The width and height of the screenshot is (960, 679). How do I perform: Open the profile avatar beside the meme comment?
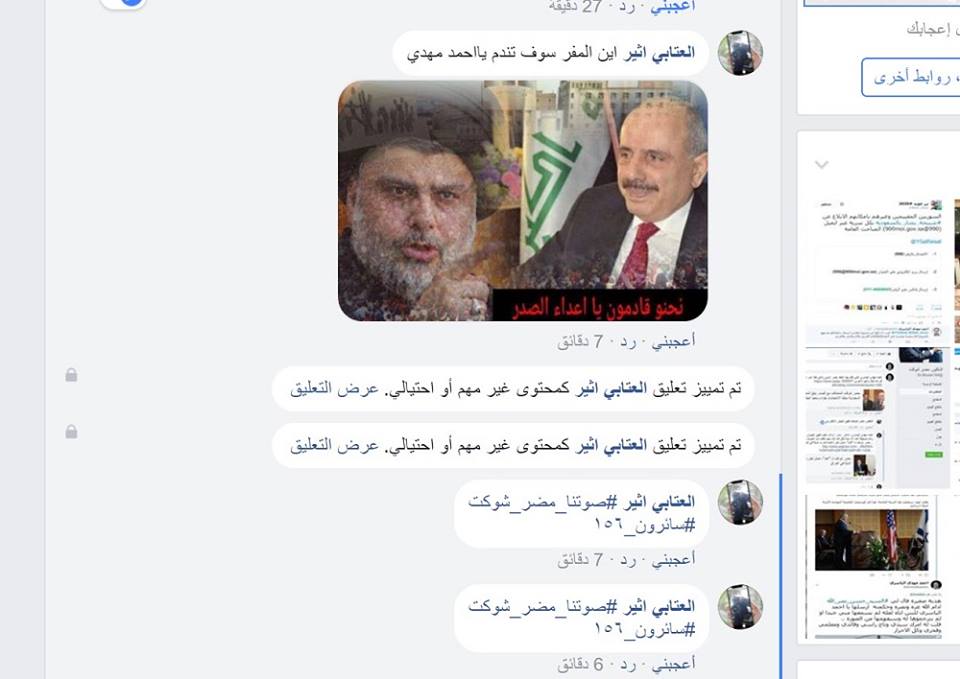tap(740, 53)
